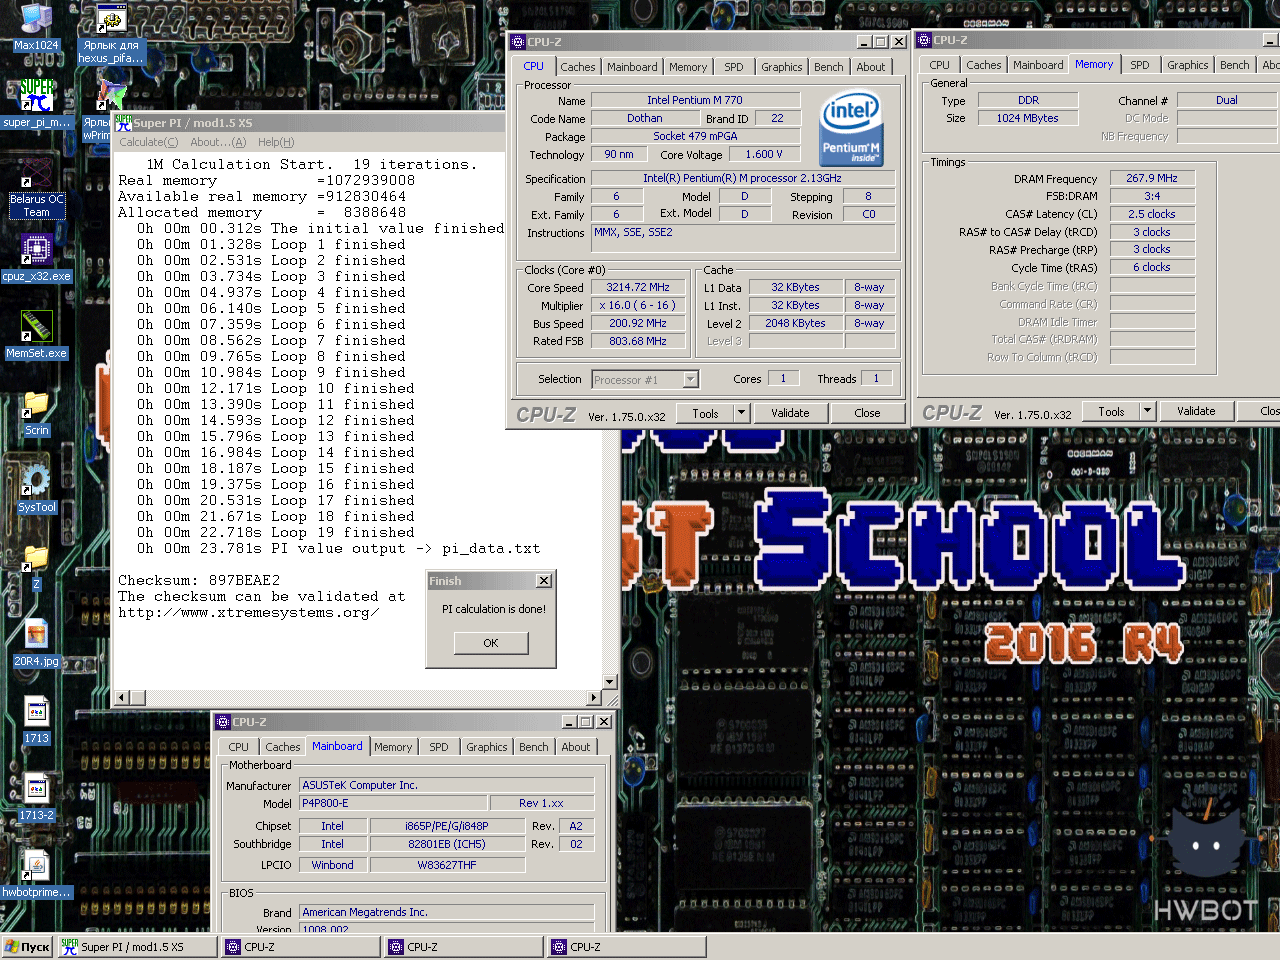Viewport: 1280px width, 960px height.
Task: Switch to Memory tab in CPU window
Action: point(688,67)
